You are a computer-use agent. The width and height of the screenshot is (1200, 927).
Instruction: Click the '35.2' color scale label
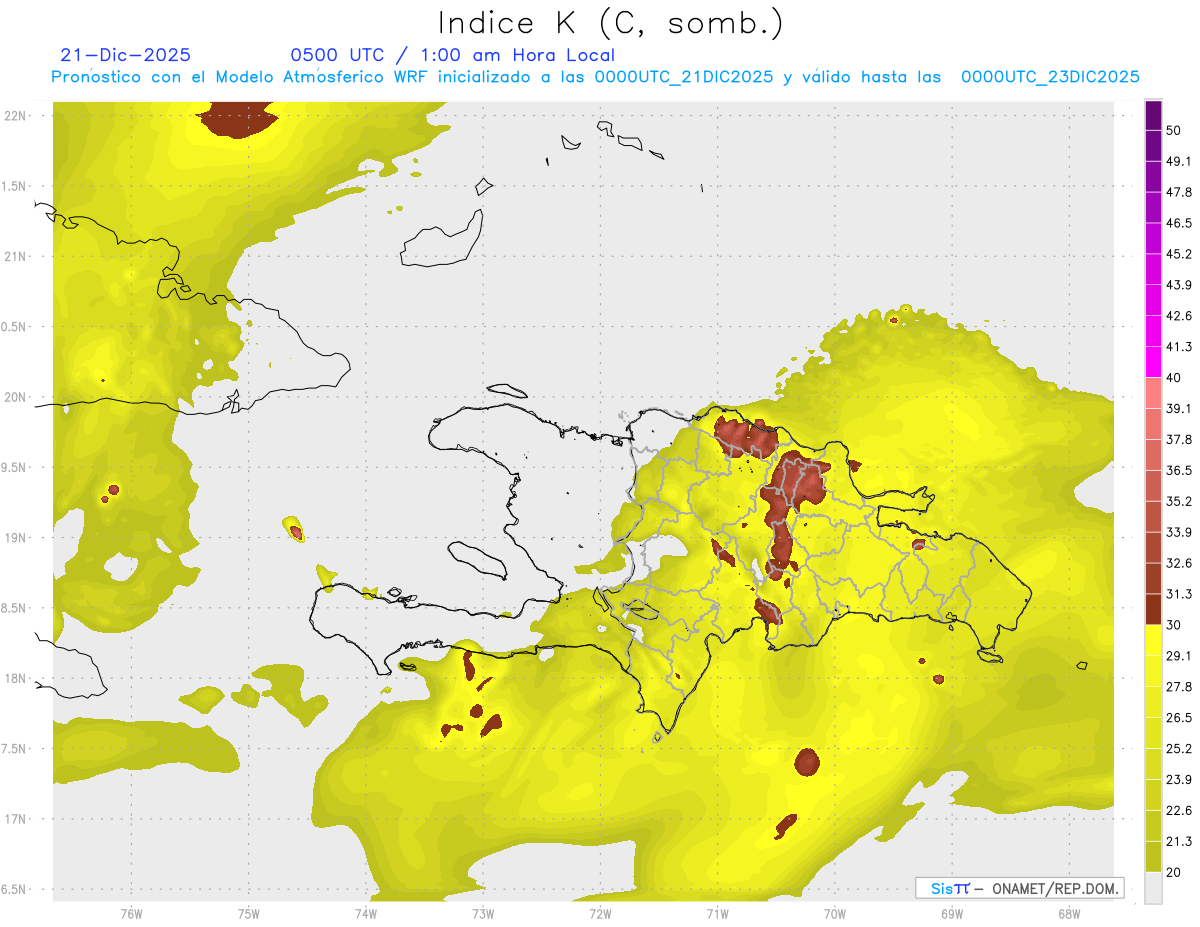[x=1179, y=501]
